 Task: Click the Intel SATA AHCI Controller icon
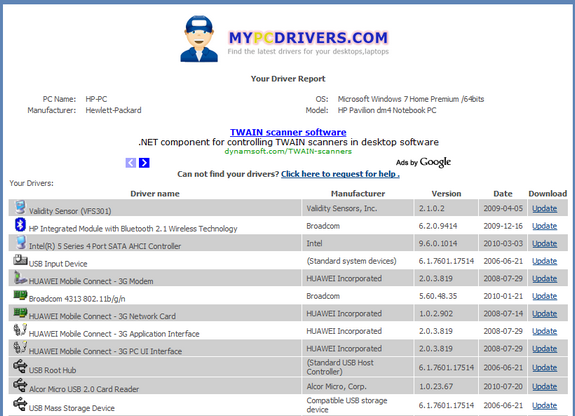pyautogui.click(x=21, y=242)
